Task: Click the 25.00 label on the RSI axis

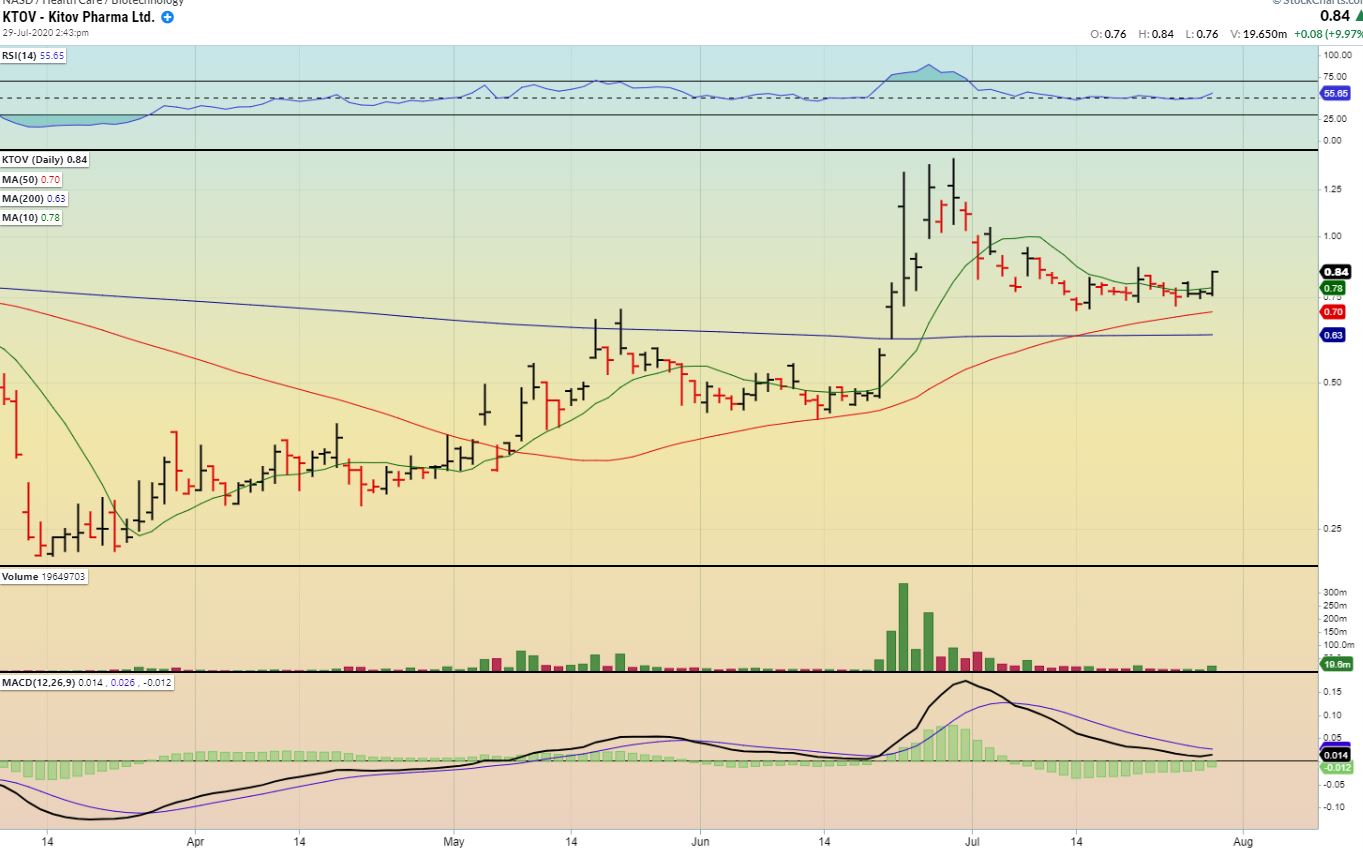Action: click(1334, 117)
